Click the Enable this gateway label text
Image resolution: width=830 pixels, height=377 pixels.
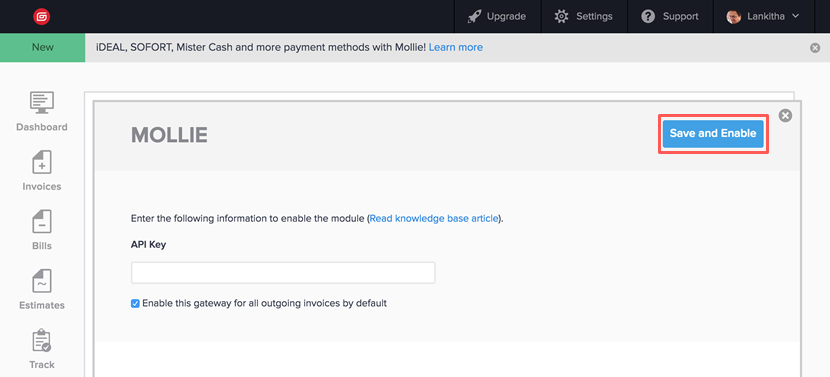click(265, 303)
